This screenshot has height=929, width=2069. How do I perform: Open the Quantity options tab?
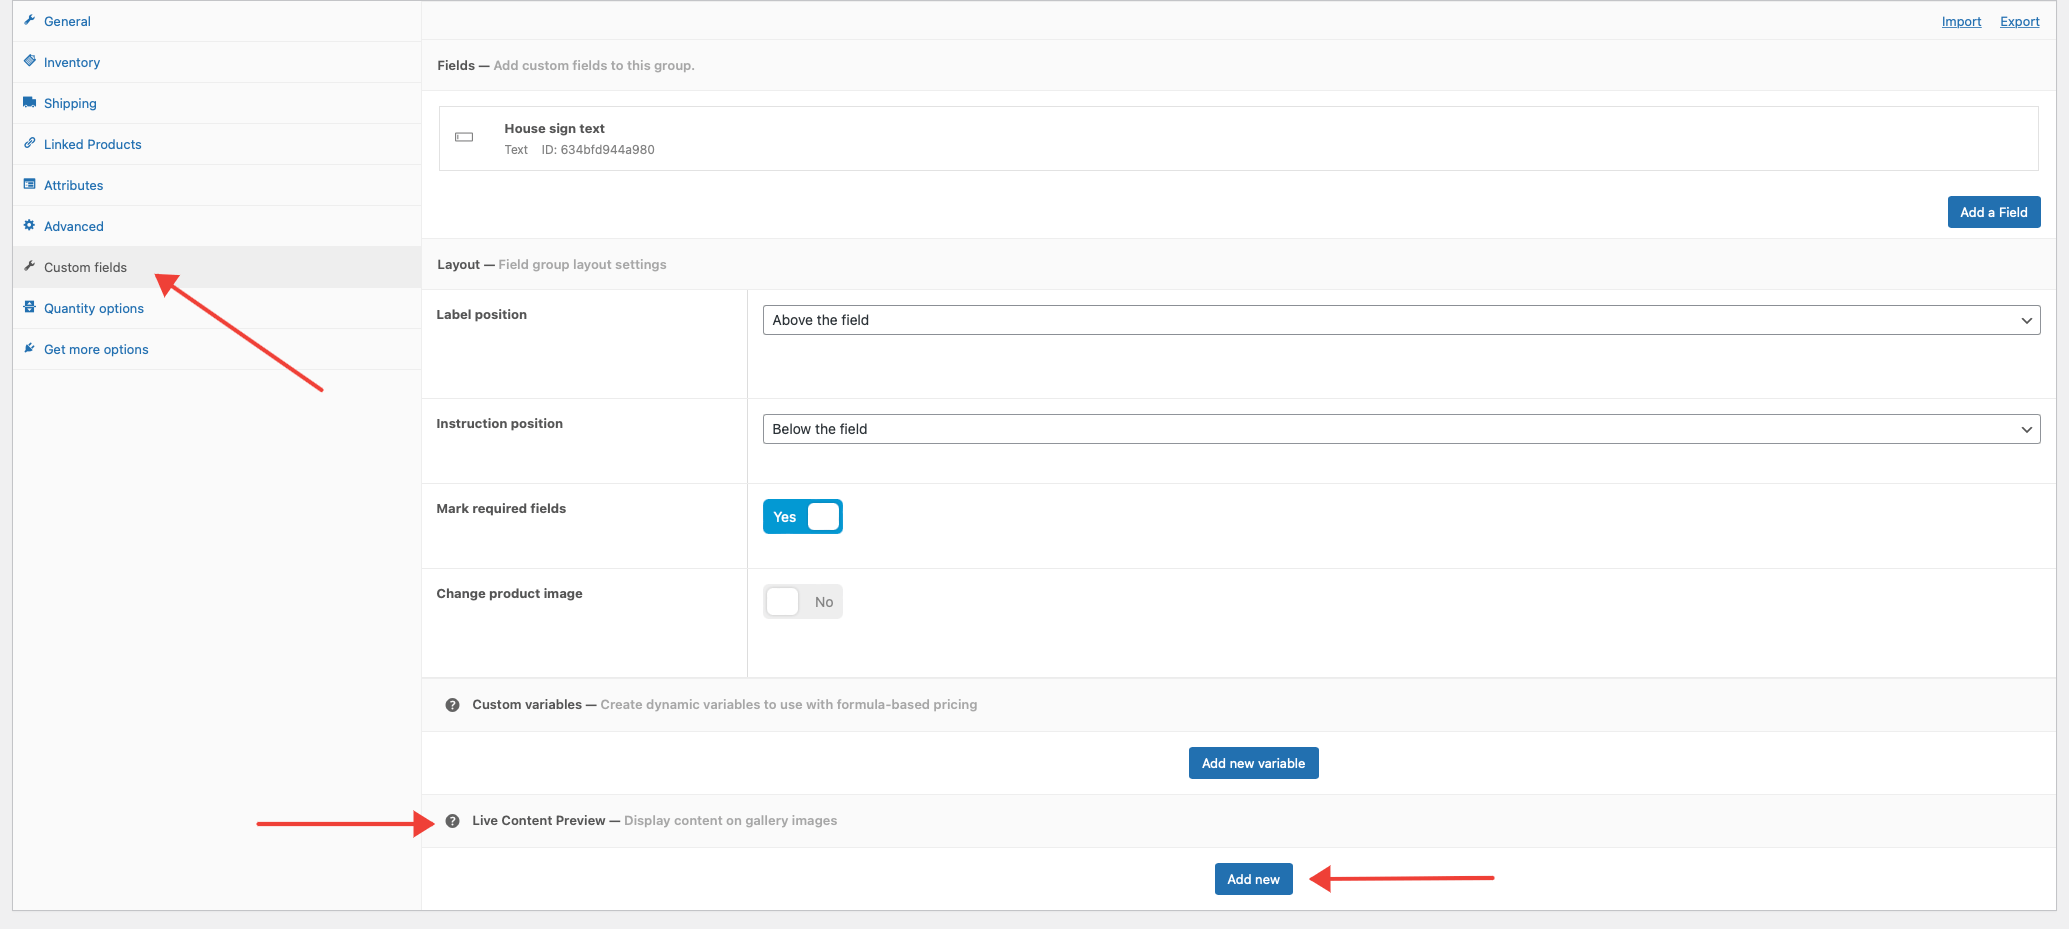coord(217,308)
